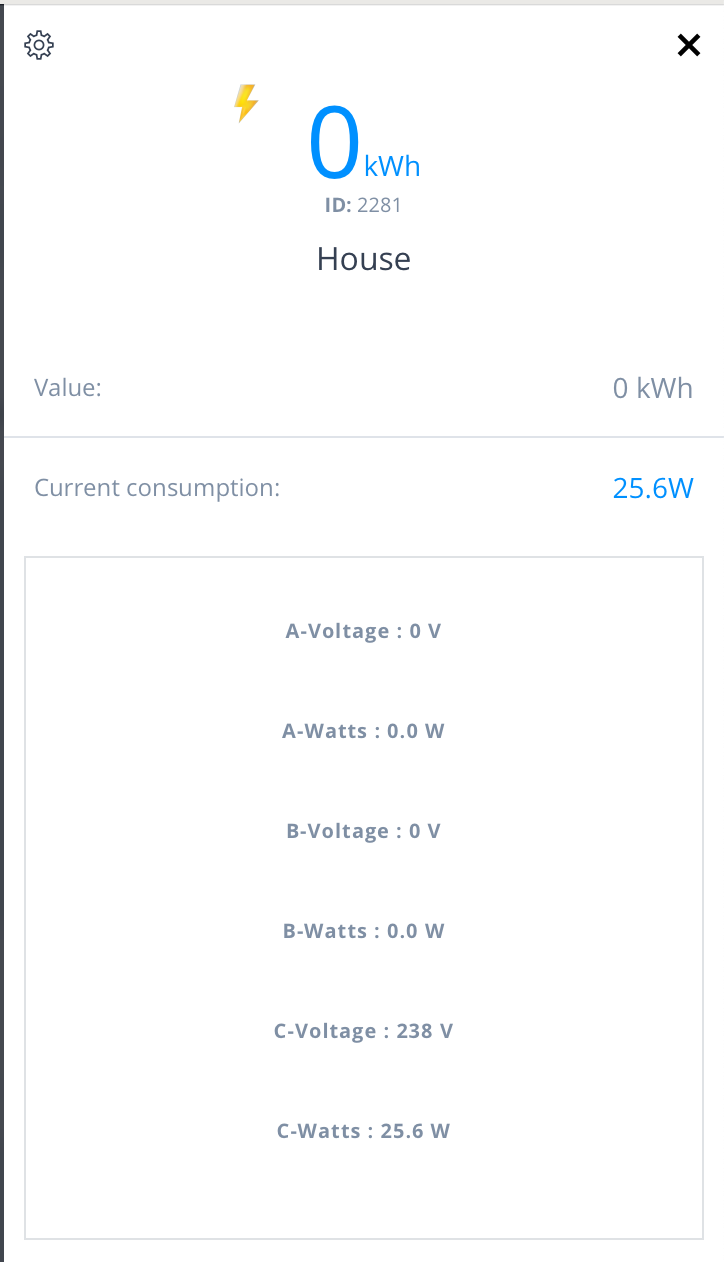Click the 238 V voltage number
The image size is (724, 1262).
point(424,1031)
